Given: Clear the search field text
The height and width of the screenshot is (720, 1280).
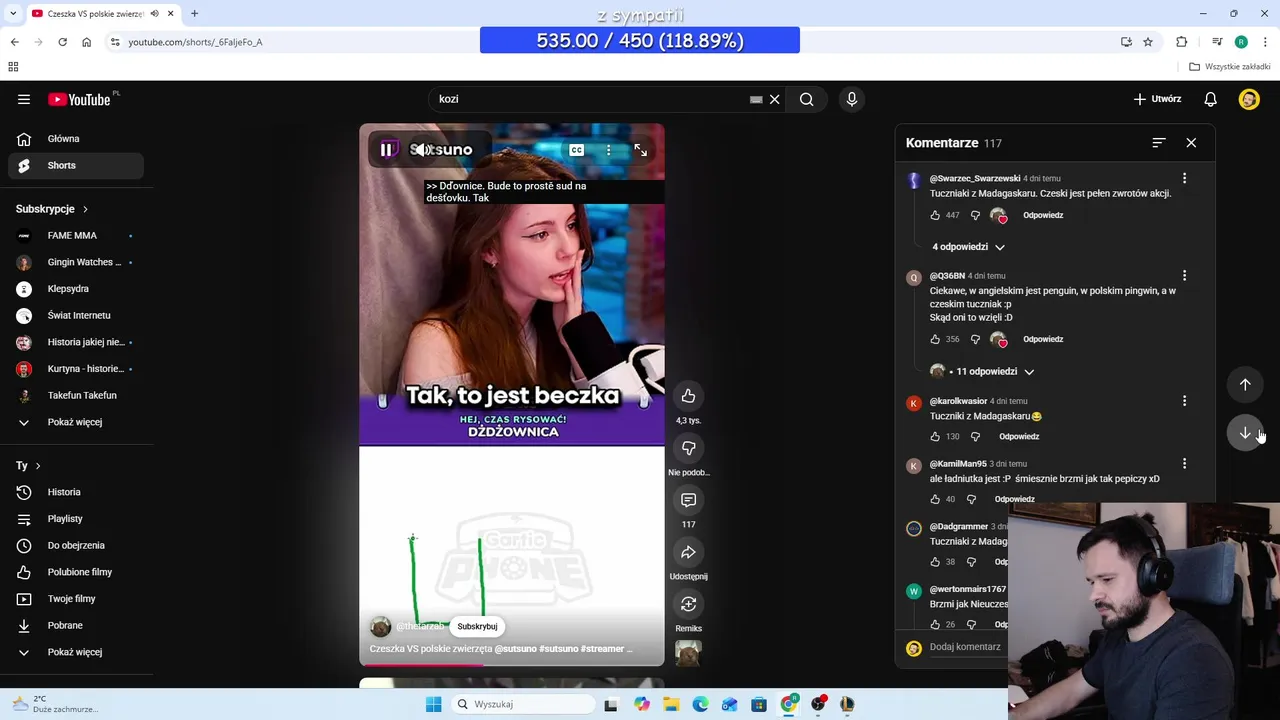Looking at the screenshot, I should 774,99.
